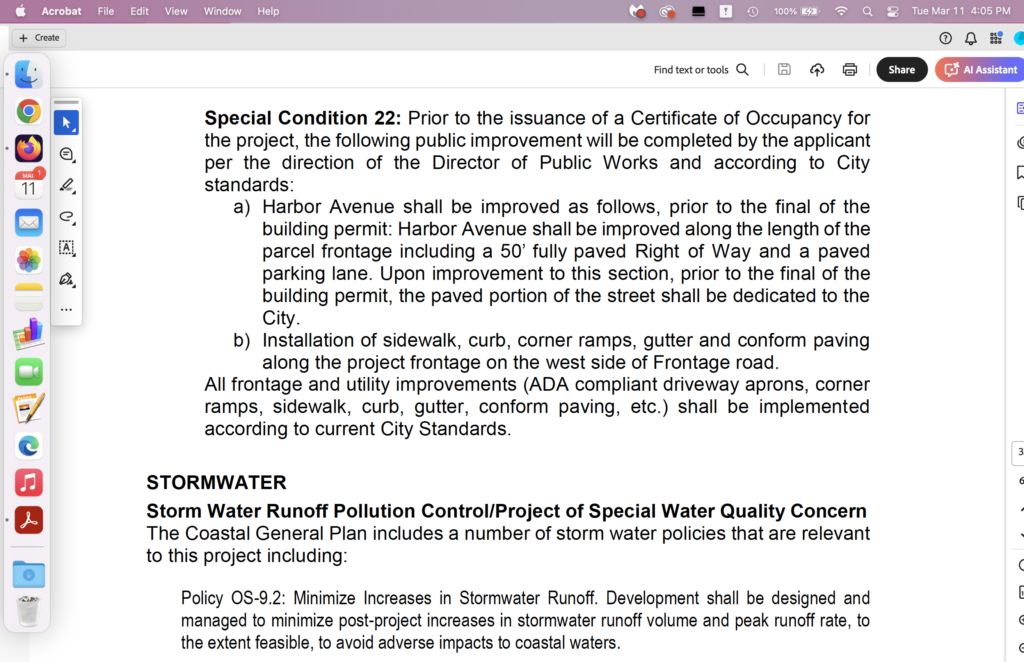
Task: Click the search magnifier in Acrobat toolbar
Action: pos(743,69)
